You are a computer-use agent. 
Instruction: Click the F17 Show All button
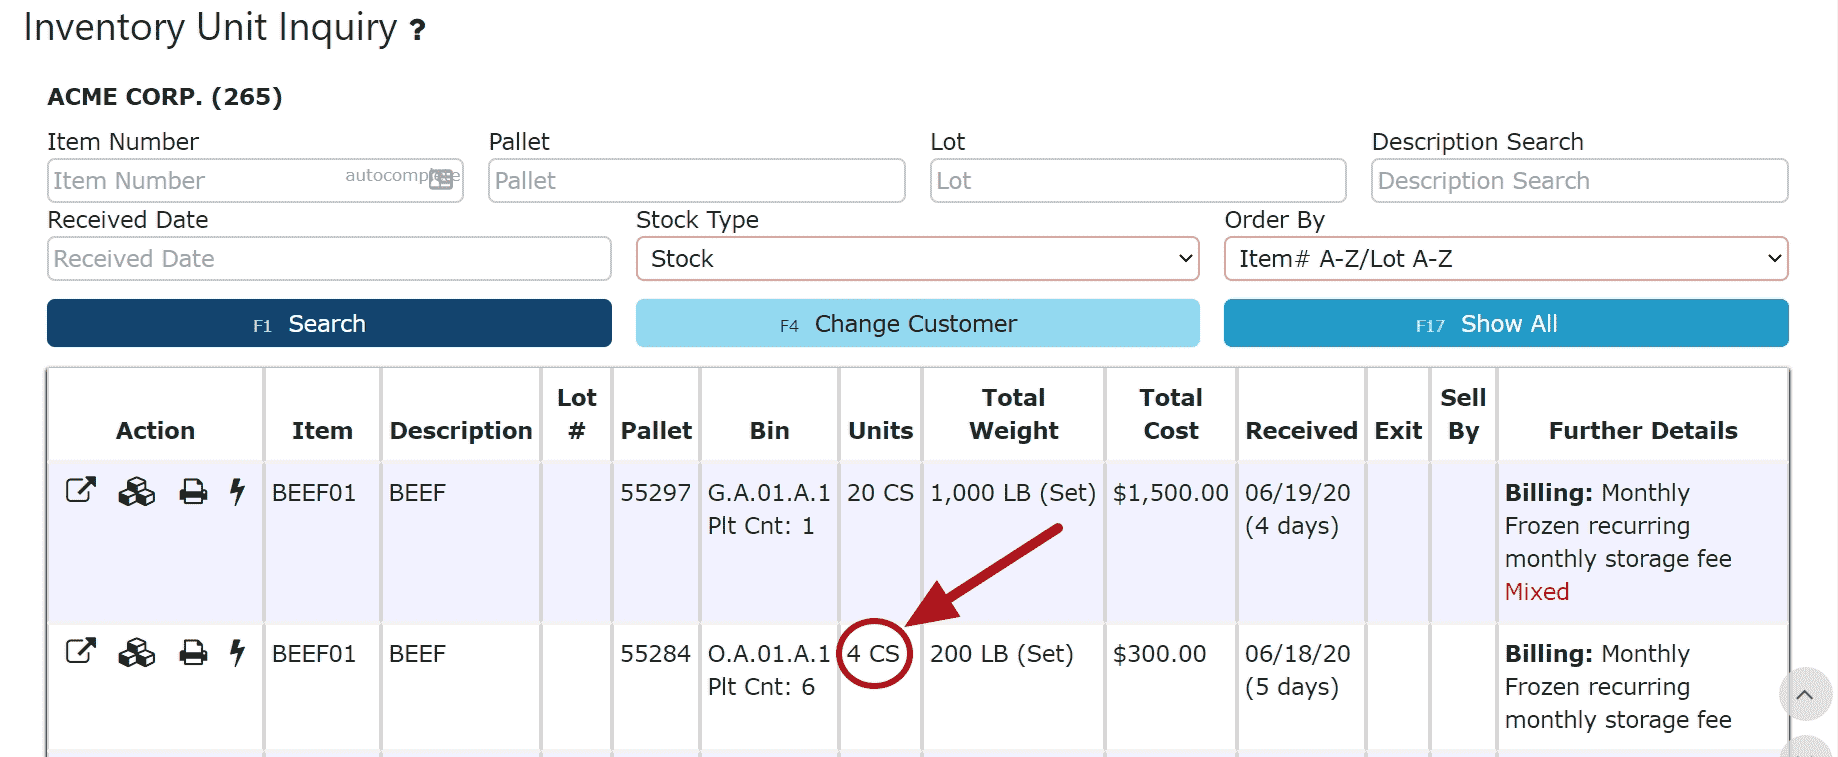point(1505,324)
